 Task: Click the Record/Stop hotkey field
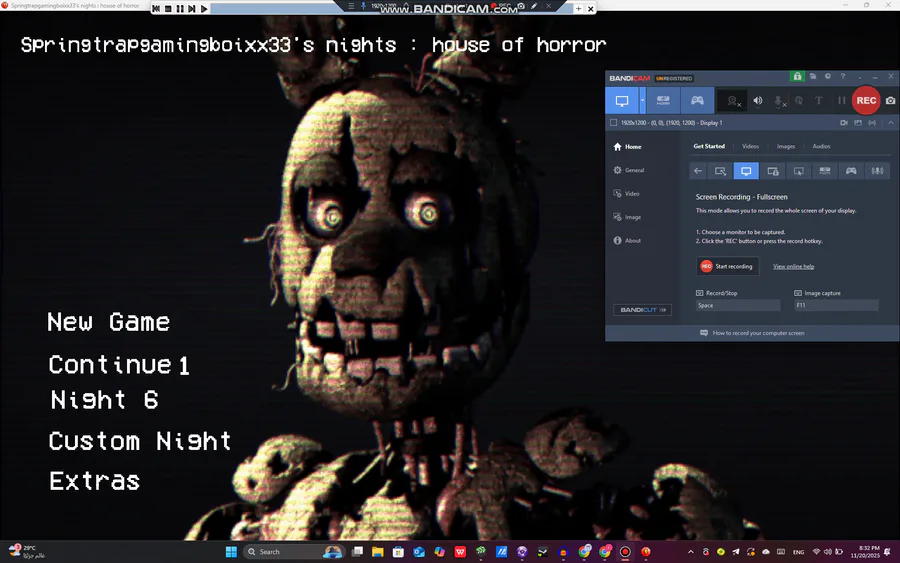(x=738, y=305)
